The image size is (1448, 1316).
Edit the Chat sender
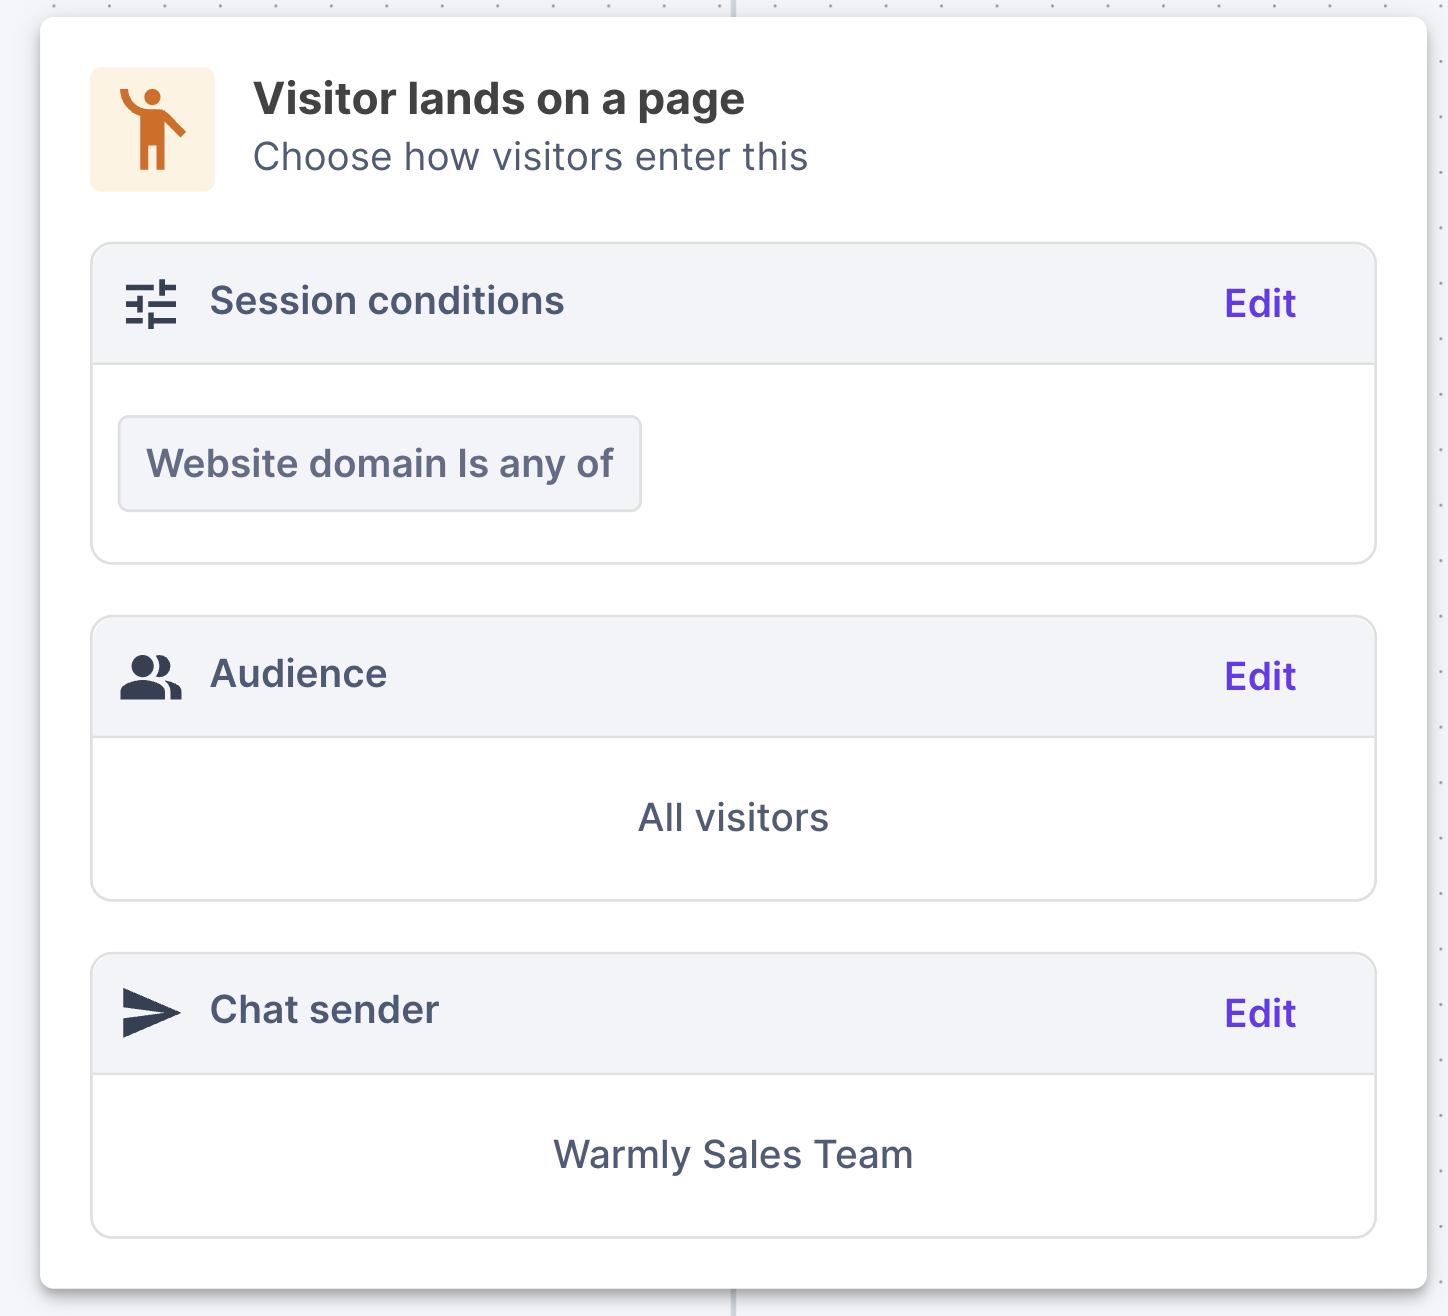[x=1260, y=1014]
